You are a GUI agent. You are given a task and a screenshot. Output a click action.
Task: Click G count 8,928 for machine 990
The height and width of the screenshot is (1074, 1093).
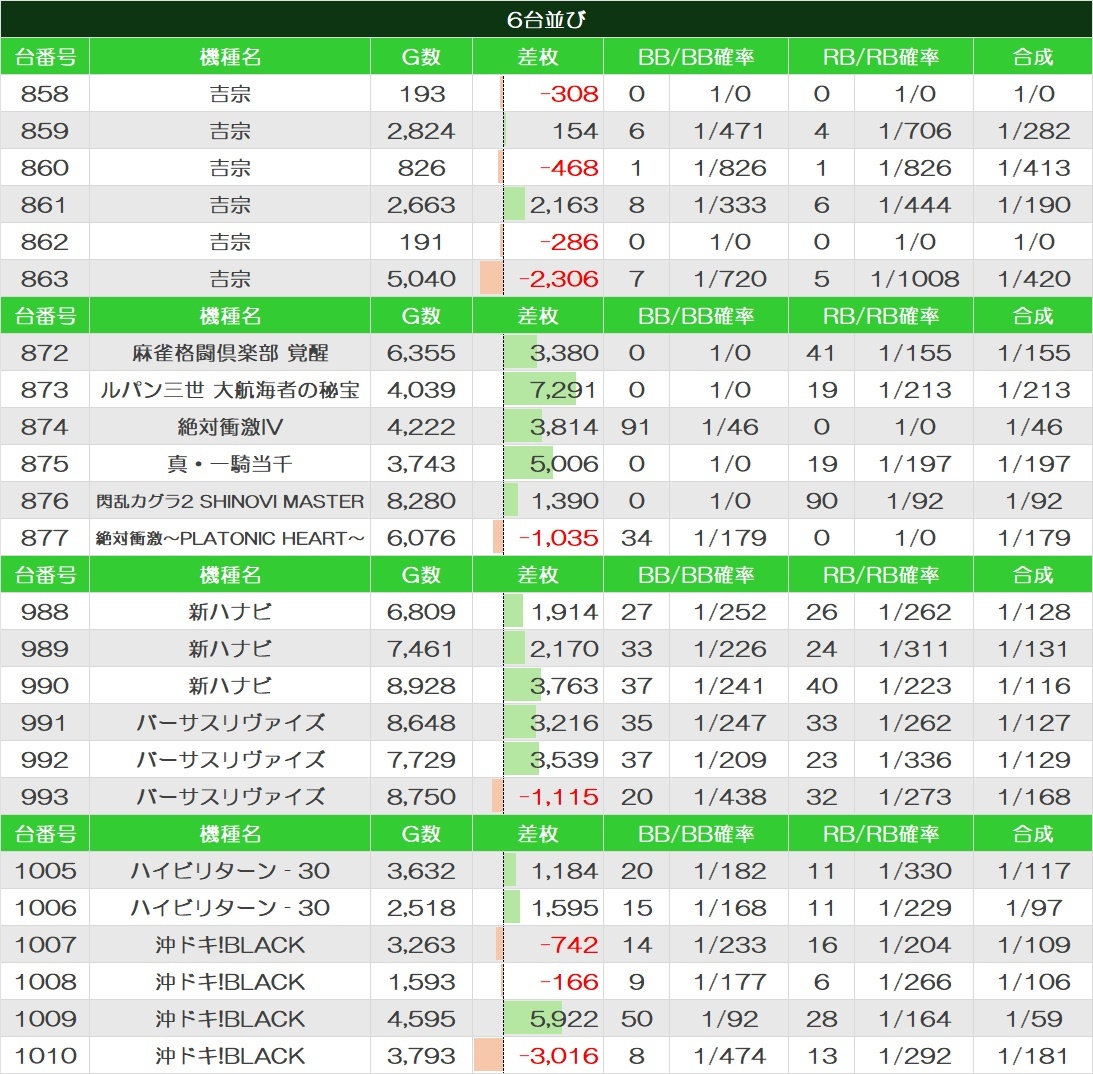click(421, 686)
